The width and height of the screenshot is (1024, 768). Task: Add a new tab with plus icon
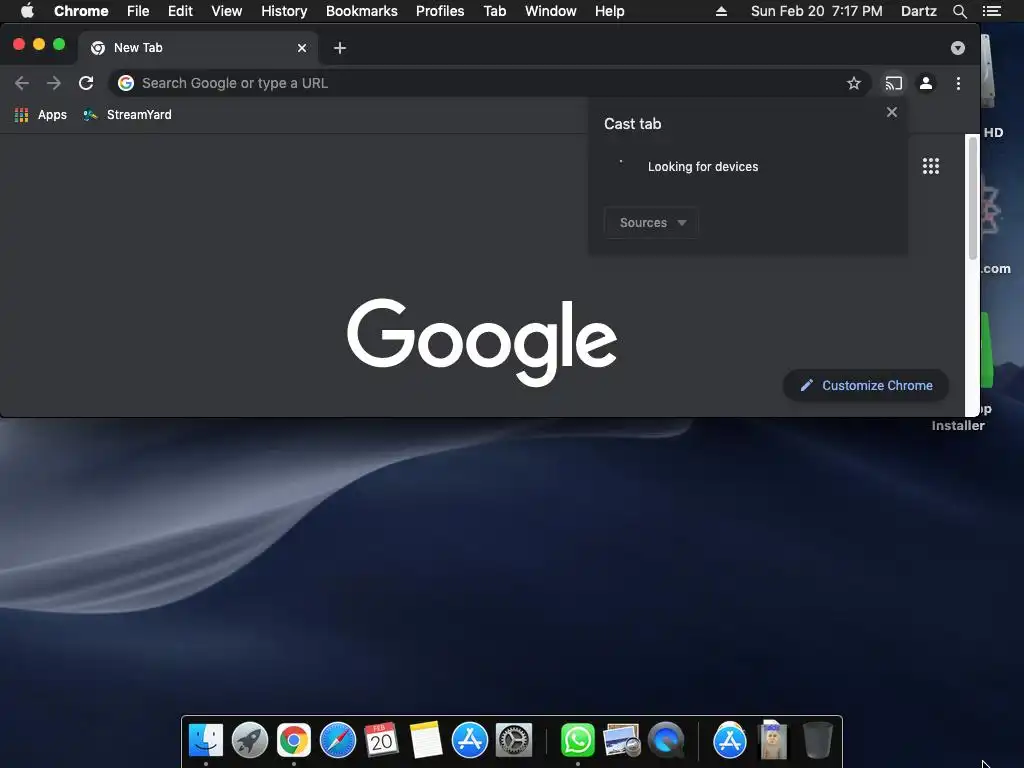[340, 48]
